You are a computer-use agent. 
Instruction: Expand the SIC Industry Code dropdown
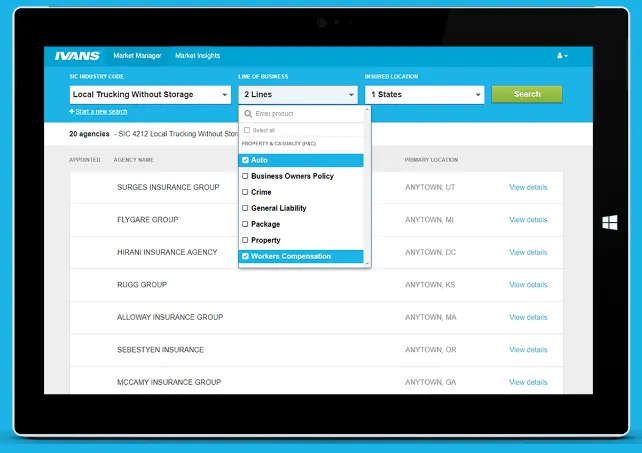pos(150,95)
